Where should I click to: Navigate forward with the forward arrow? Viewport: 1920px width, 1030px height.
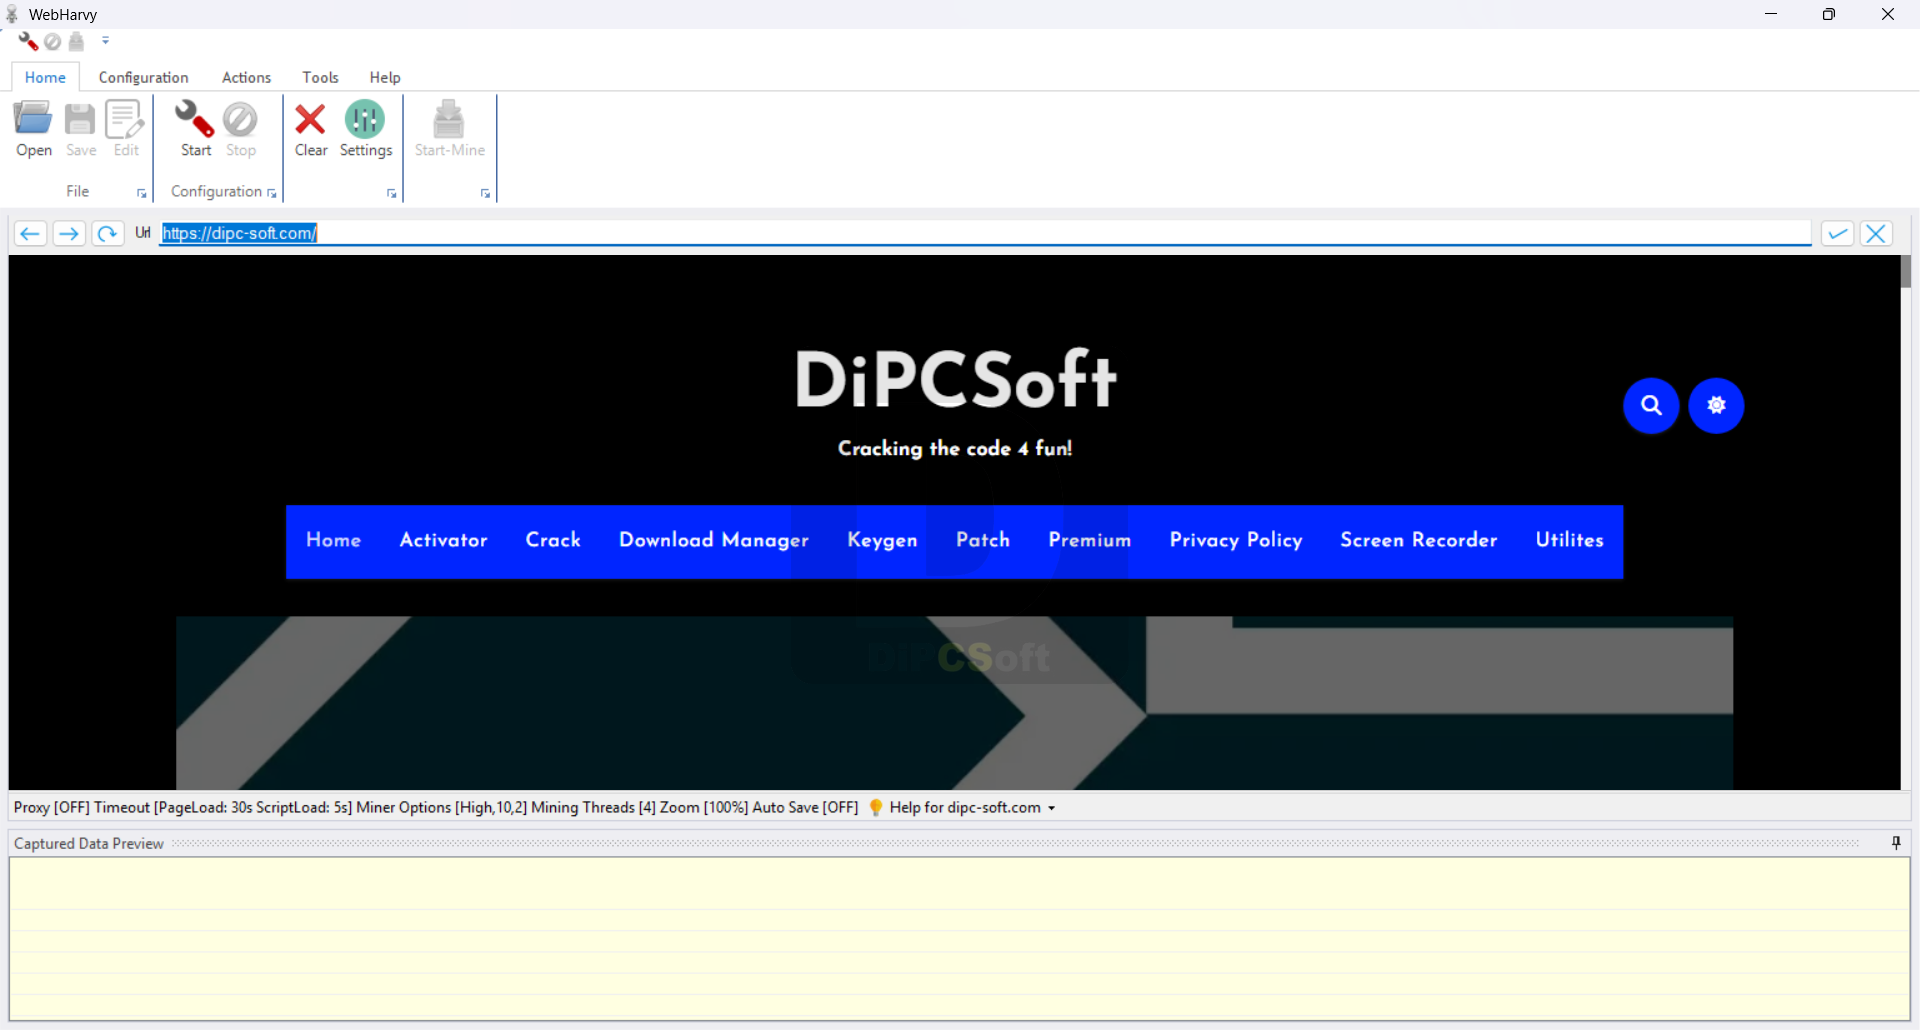pos(69,234)
